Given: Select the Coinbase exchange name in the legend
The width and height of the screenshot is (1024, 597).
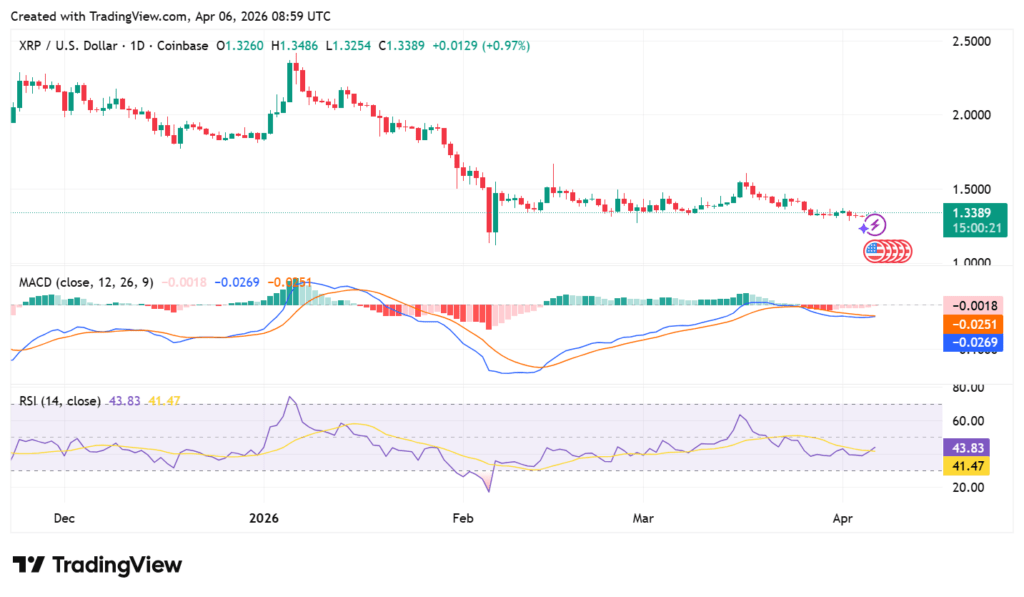Looking at the screenshot, I should 183,46.
